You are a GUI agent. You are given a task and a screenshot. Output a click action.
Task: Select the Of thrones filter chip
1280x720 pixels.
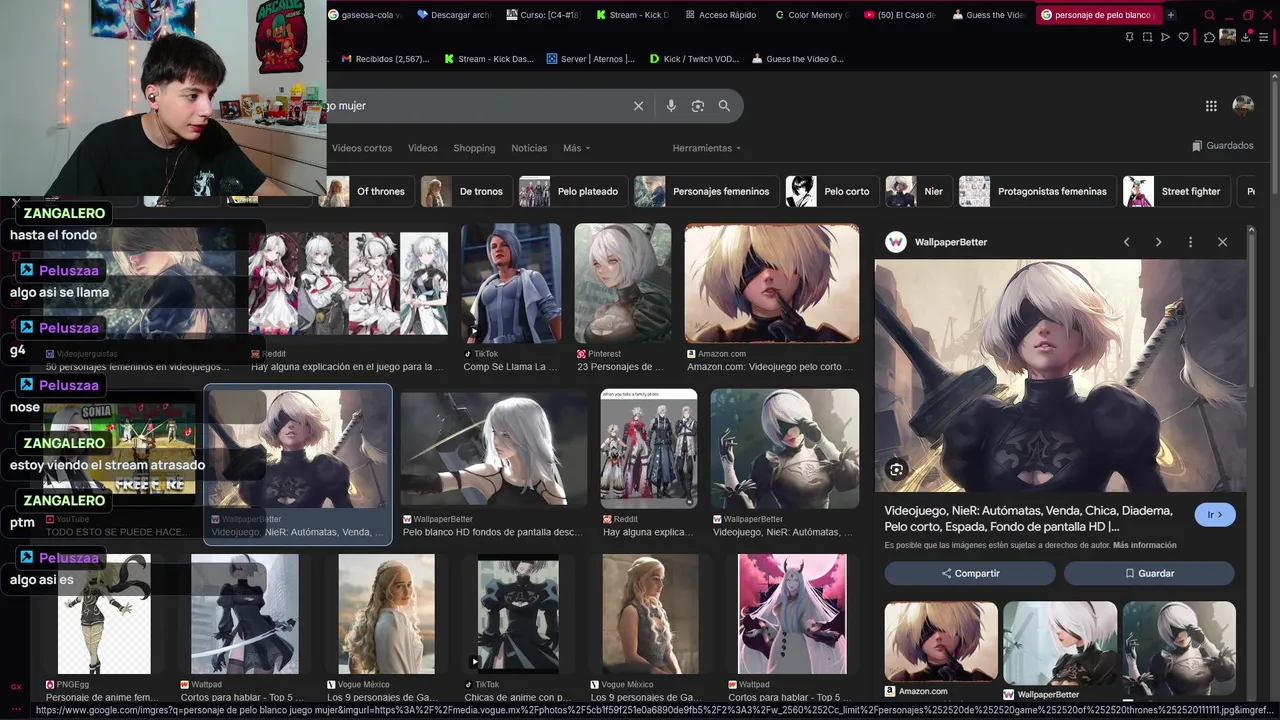tap(368, 191)
